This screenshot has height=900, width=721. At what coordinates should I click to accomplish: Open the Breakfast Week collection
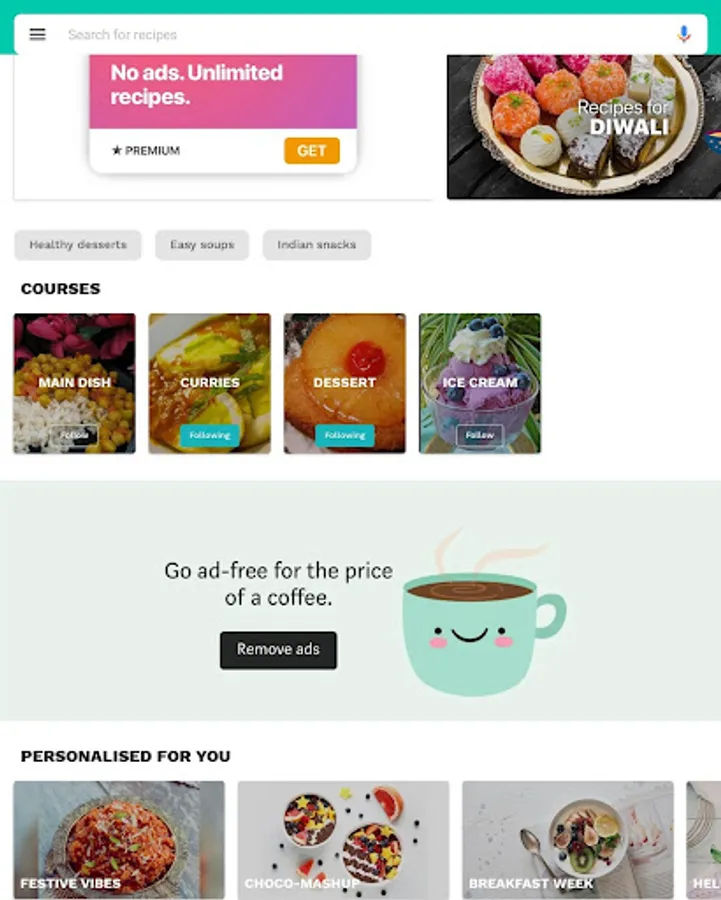pyautogui.click(x=568, y=840)
